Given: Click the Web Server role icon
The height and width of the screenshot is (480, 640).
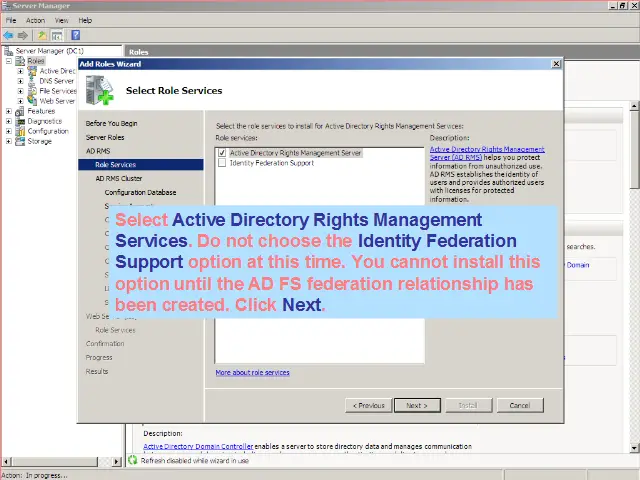Looking at the screenshot, I should point(32,101).
